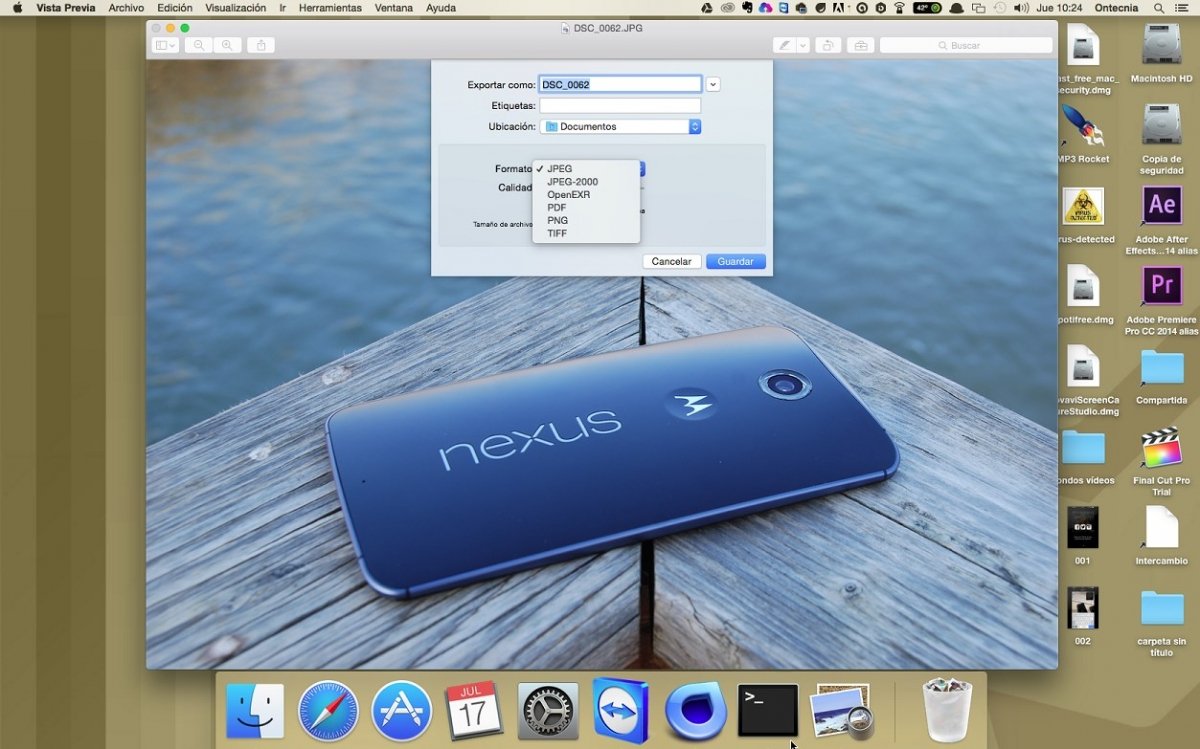
Task: Choose PNG in the Formato list
Action: pos(586,220)
